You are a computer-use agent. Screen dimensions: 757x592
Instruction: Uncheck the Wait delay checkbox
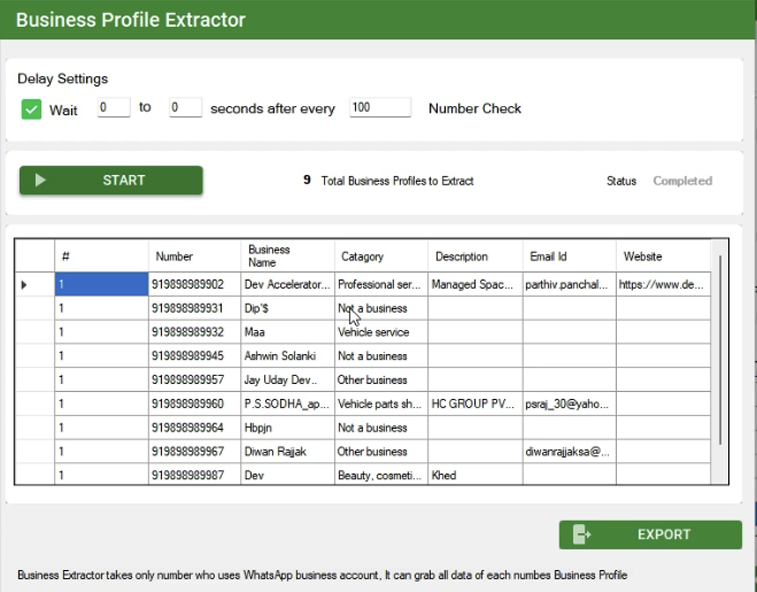31,109
